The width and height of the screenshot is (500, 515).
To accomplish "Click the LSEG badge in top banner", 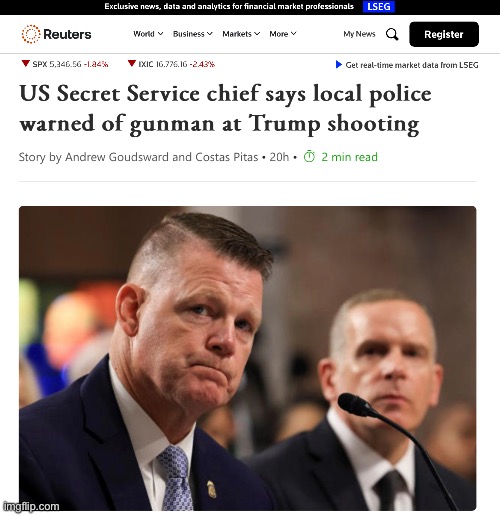I will pyautogui.click(x=379, y=7).
